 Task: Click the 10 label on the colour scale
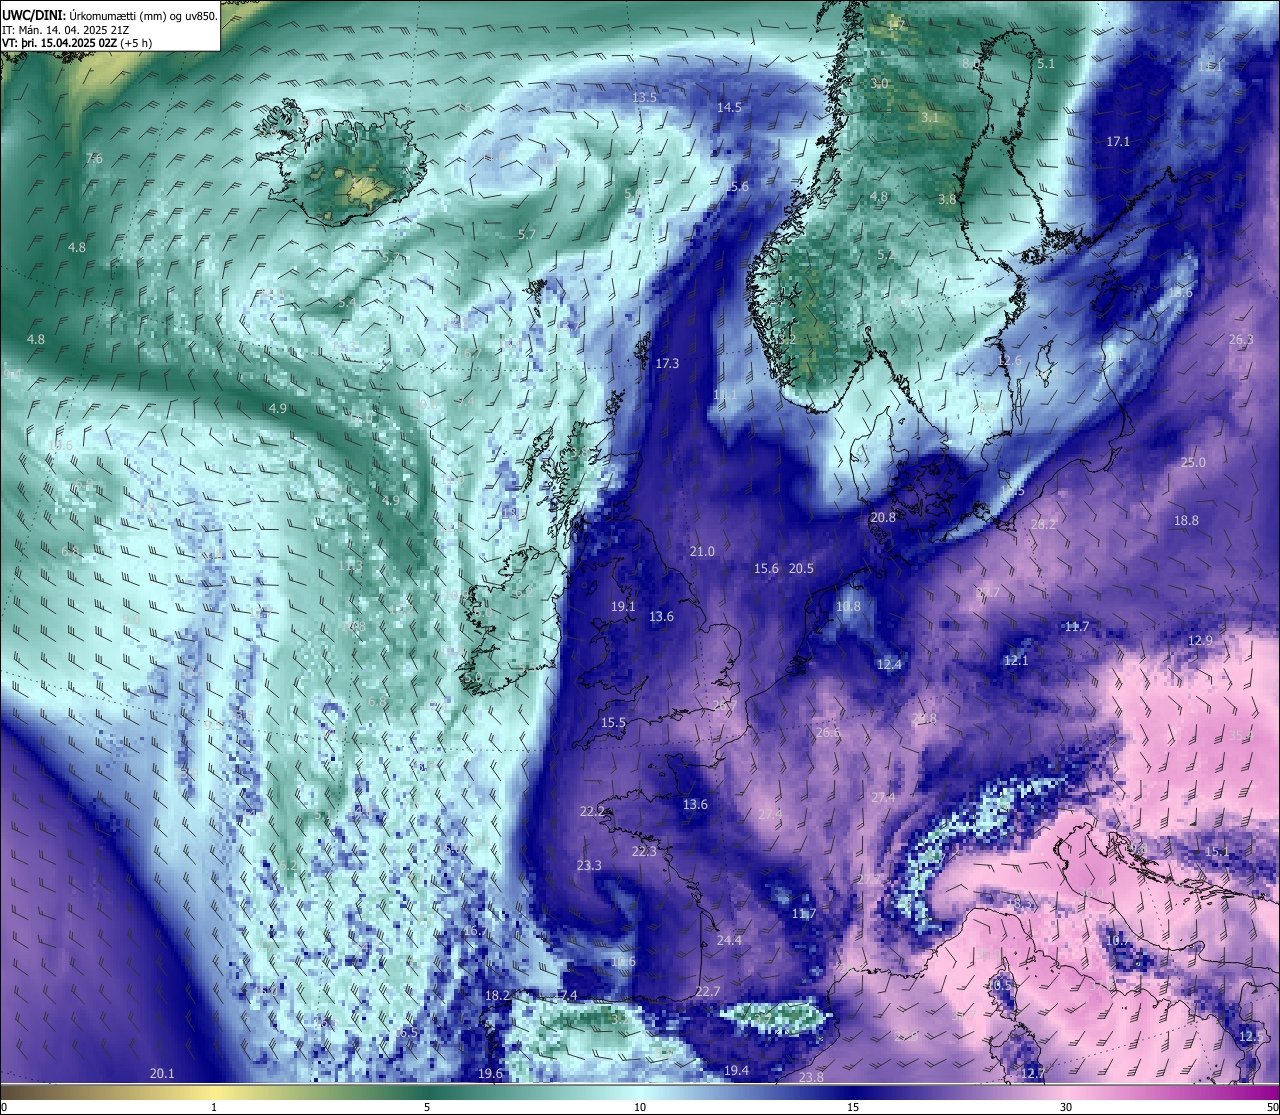640,1107
